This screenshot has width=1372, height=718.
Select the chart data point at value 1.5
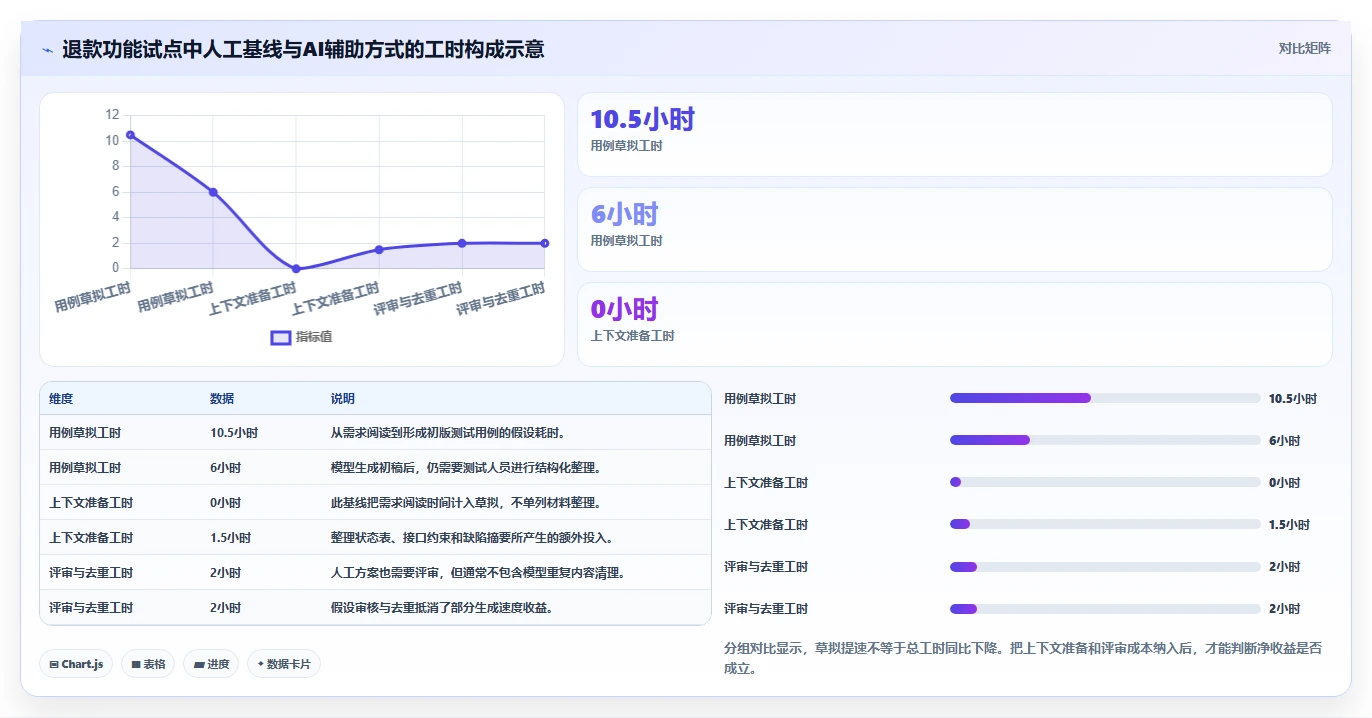pyautogui.click(x=379, y=249)
